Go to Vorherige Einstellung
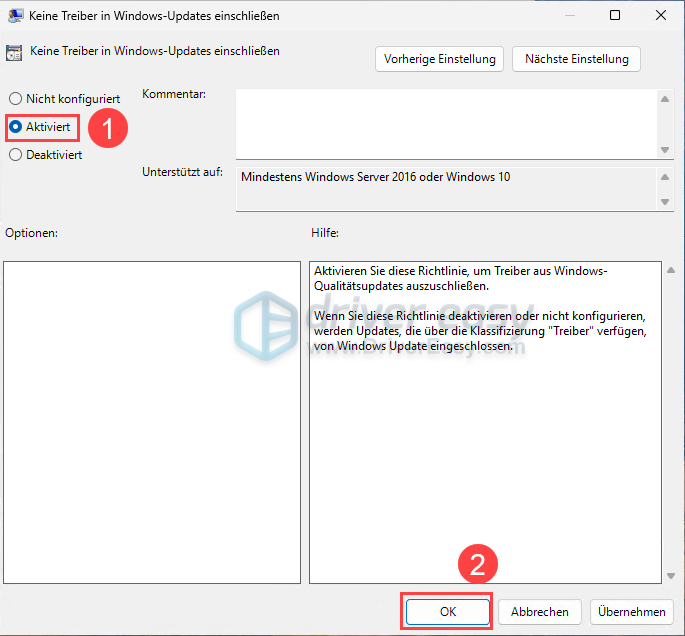Screen dimensions: 685x636 [x=439, y=59]
